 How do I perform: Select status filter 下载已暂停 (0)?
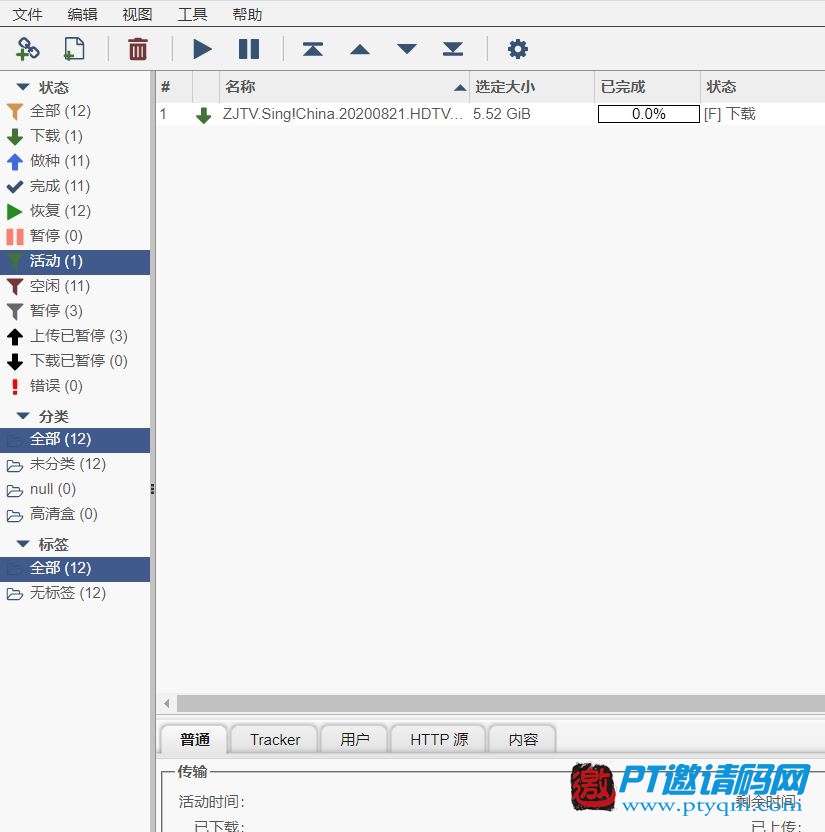click(x=75, y=361)
